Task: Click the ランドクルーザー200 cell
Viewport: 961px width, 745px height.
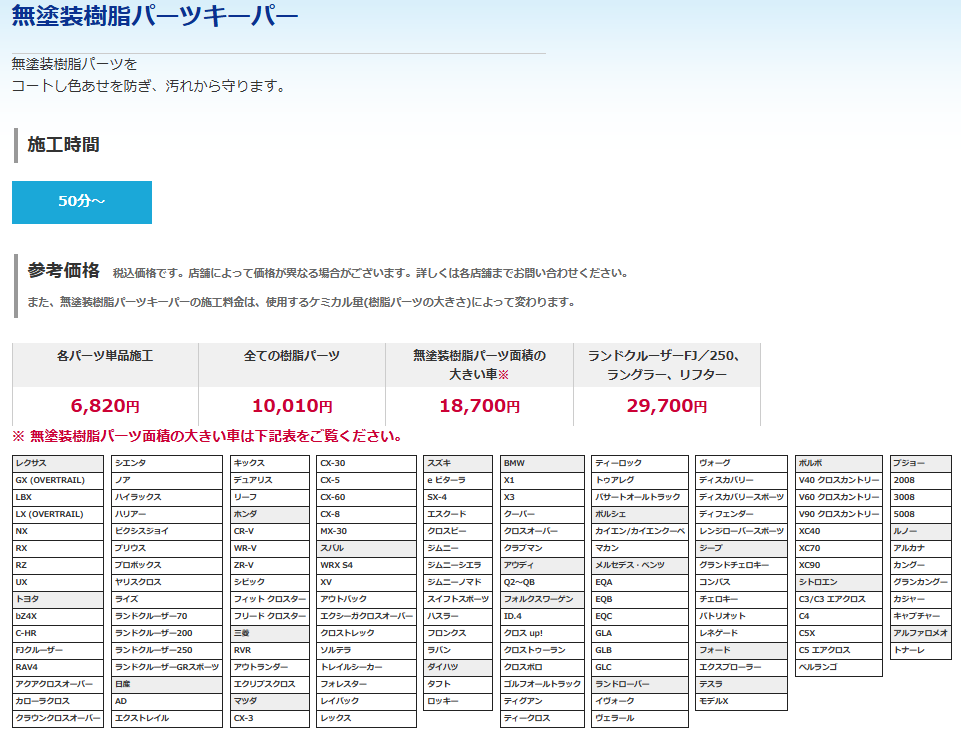Action: tap(167, 633)
